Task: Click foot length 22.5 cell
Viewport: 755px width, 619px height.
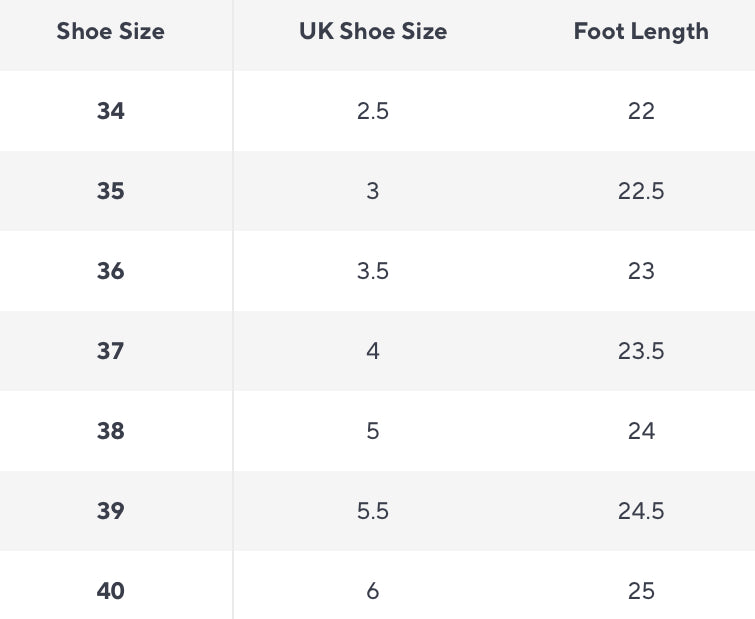Action: coord(641,191)
